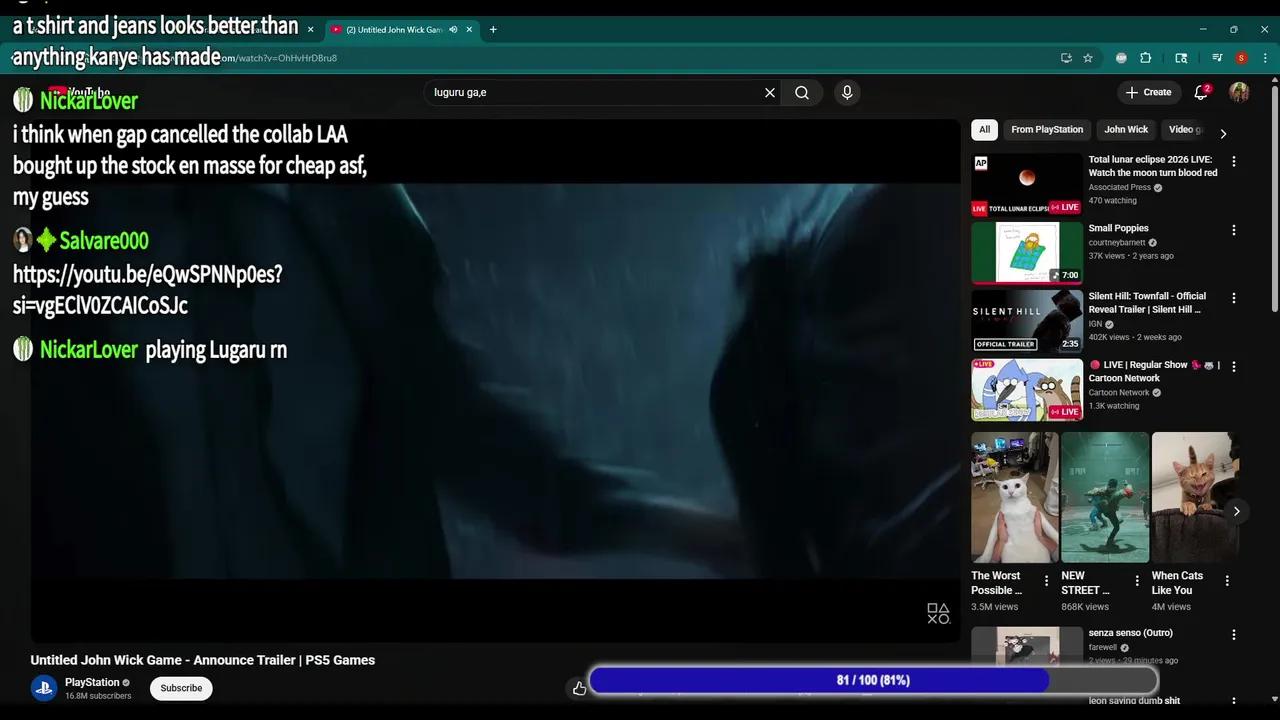Subscribe to PlayStation channel

coord(181,688)
